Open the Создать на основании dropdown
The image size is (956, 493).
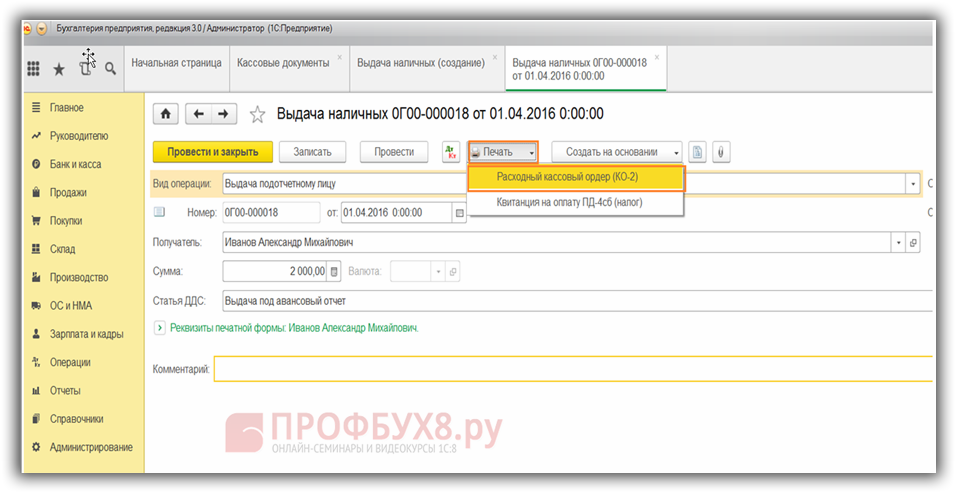tap(617, 152)
